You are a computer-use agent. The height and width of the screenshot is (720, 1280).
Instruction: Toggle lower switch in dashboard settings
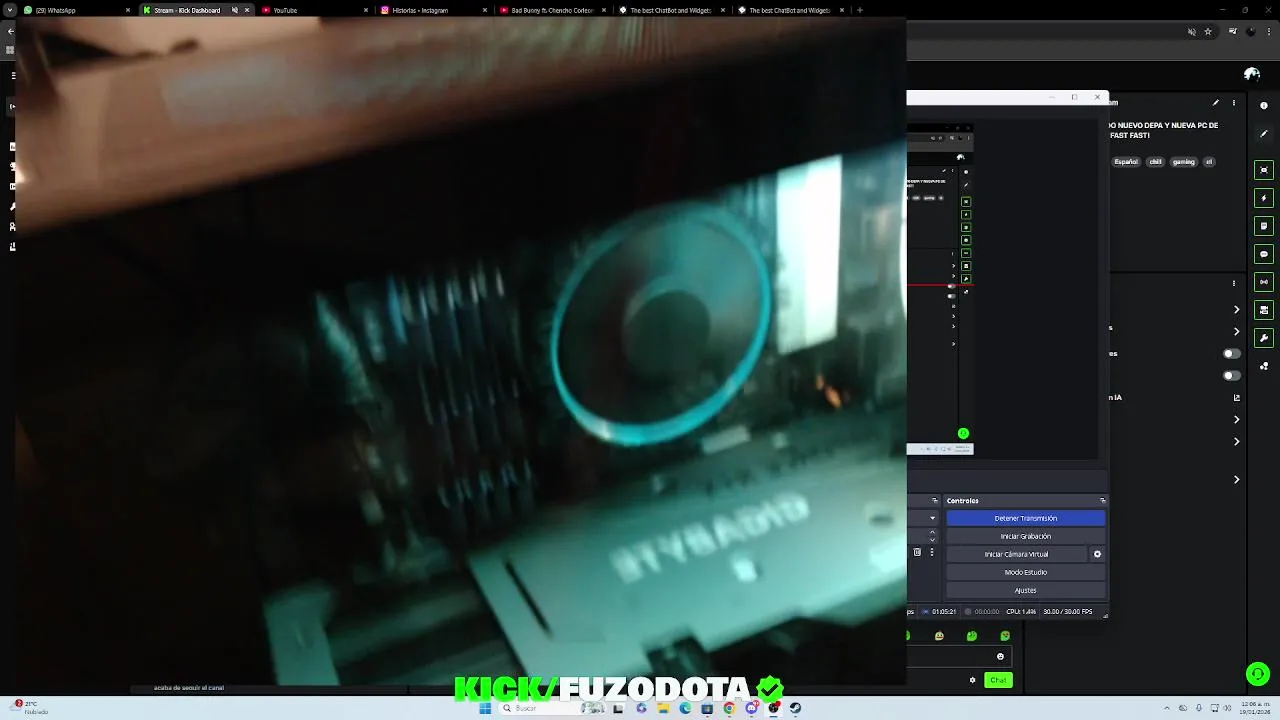(x=1232, y=376)
